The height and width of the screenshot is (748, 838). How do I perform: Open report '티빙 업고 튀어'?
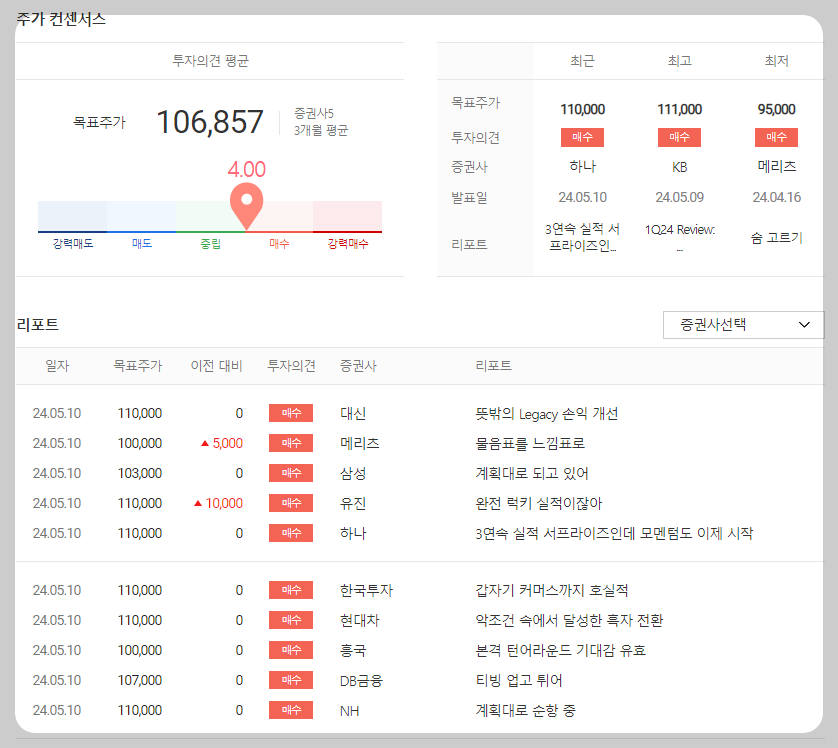[519, 680]
